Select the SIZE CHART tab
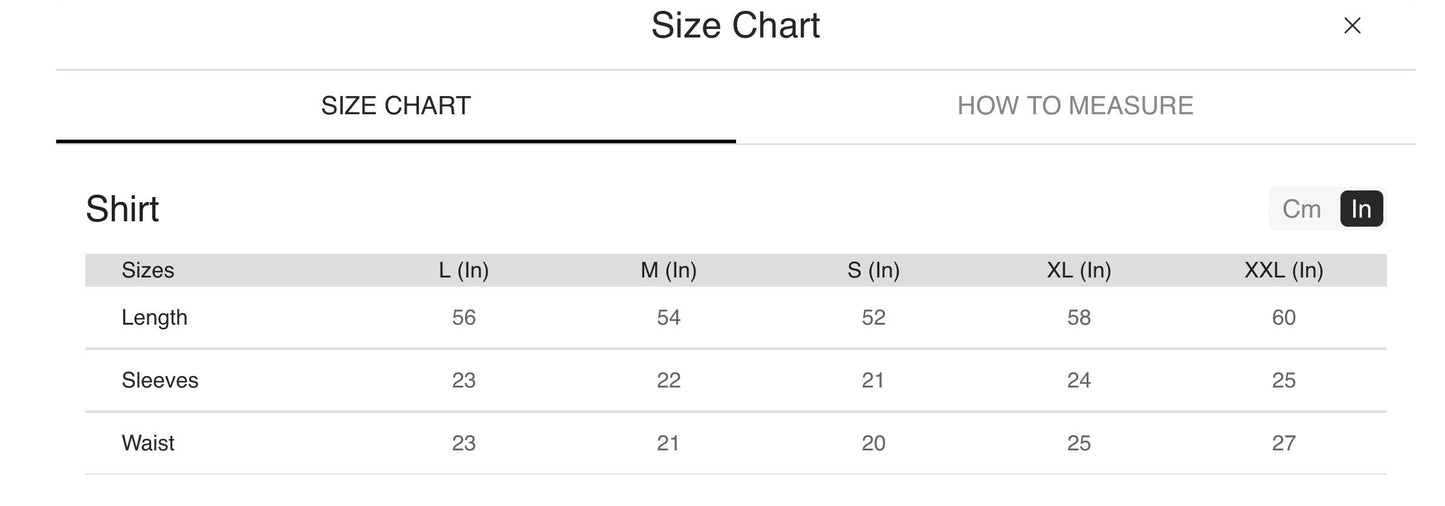This screenshot has width=1445, height=506. coord(396,106)
